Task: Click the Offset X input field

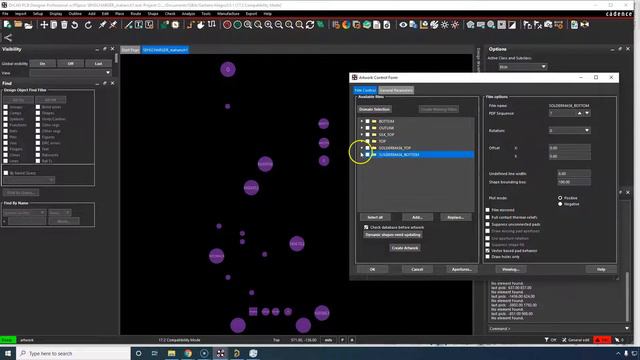Action: (569, 148)
